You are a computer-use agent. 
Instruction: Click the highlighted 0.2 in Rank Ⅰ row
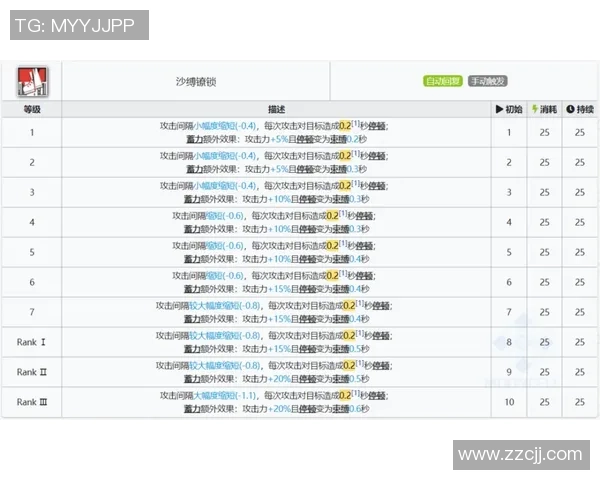click(x=349, y=336)
